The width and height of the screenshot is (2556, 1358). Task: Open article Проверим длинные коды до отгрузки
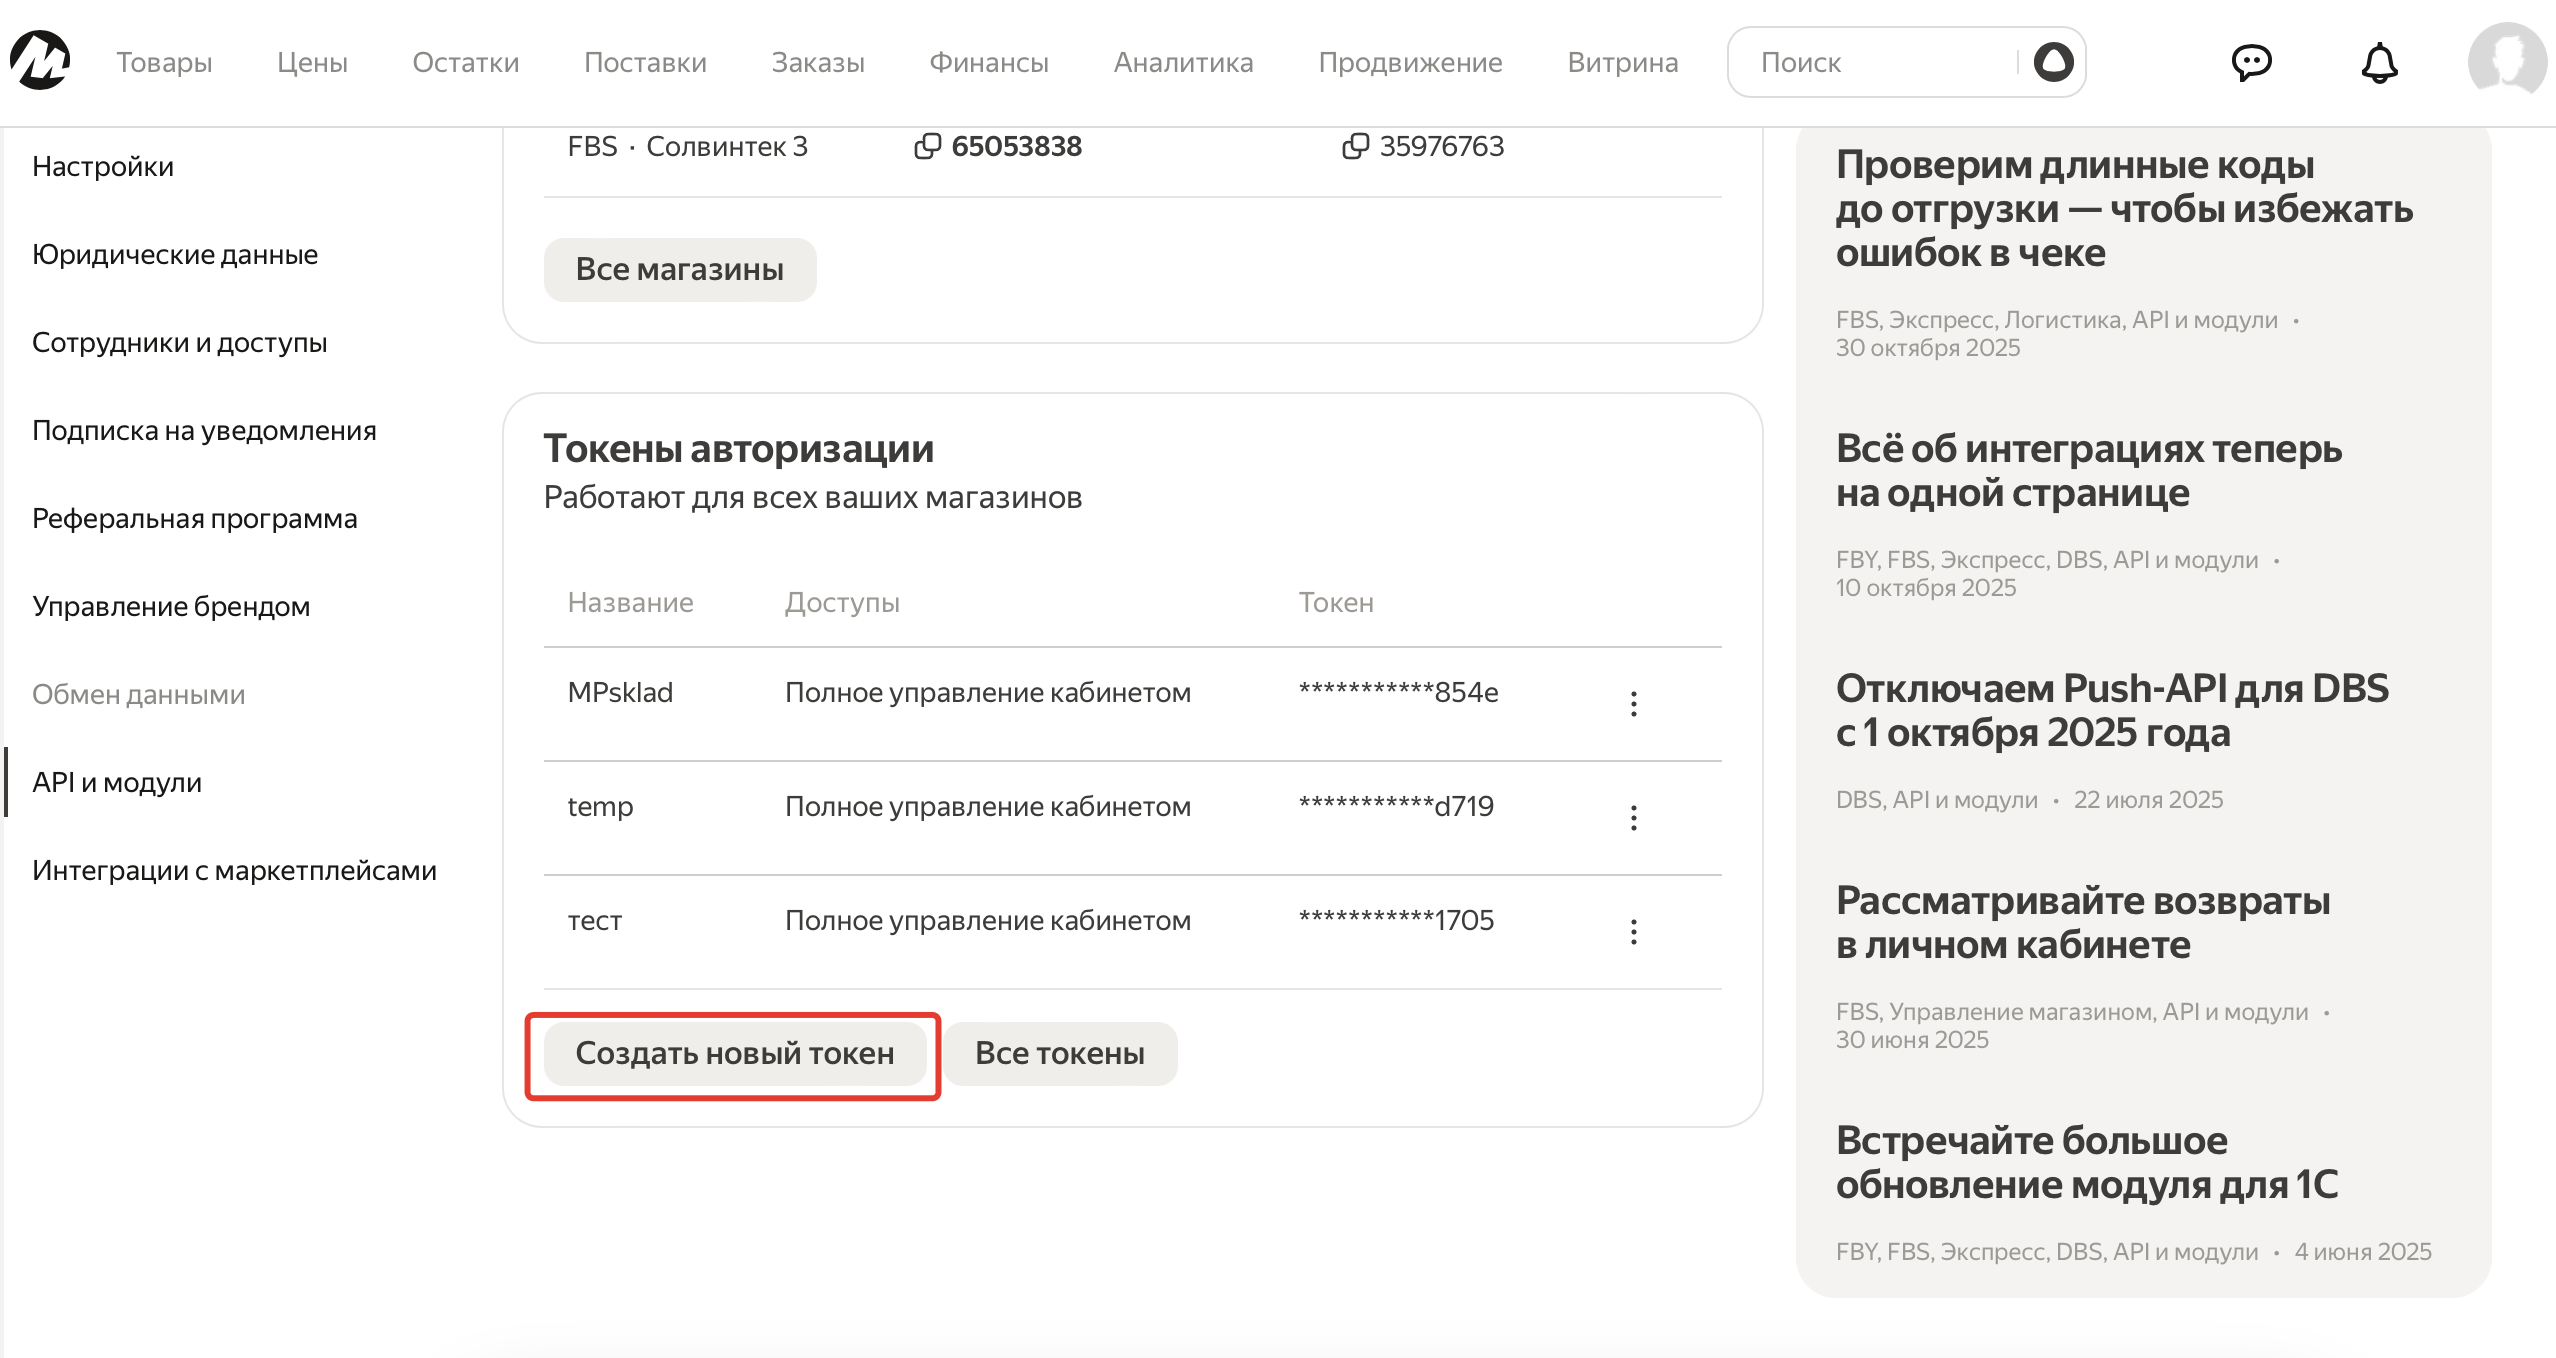2123,208
